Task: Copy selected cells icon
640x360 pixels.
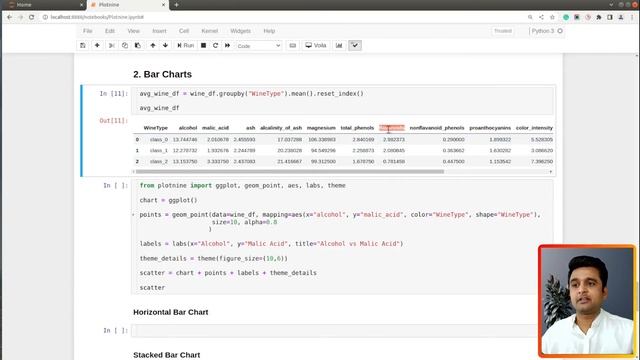Action: coord(125,45)
